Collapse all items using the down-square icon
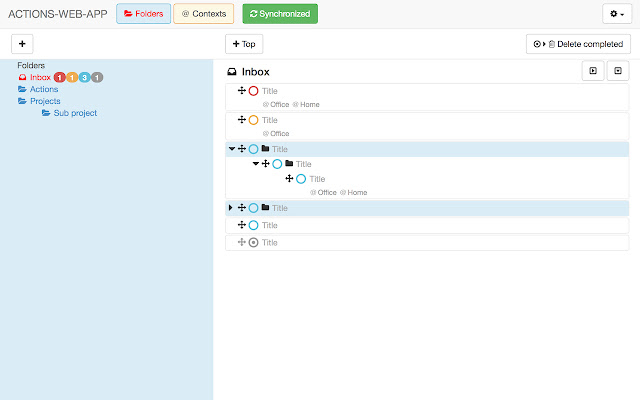This screenshot has height=400, width=640. (x=618, y=71)
